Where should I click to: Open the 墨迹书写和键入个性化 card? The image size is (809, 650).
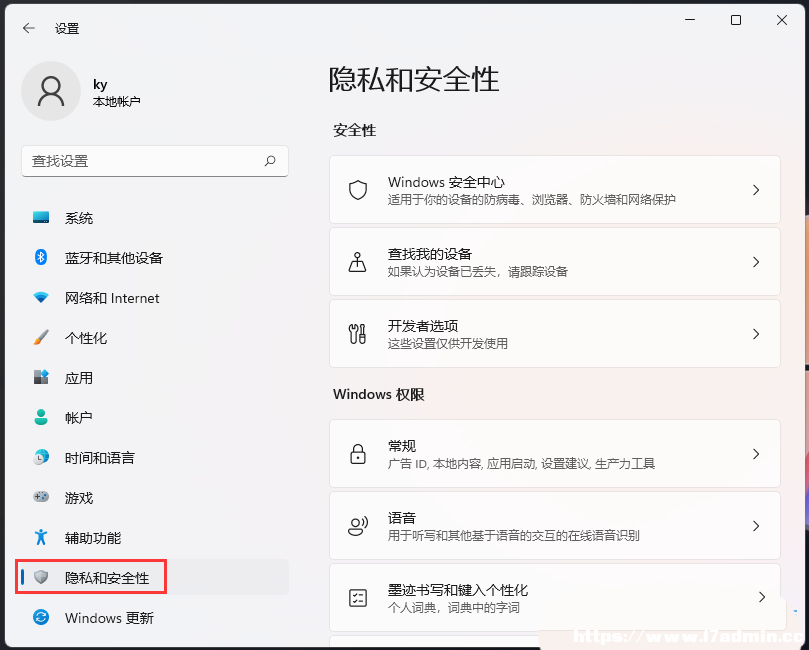tap(555, 597)
